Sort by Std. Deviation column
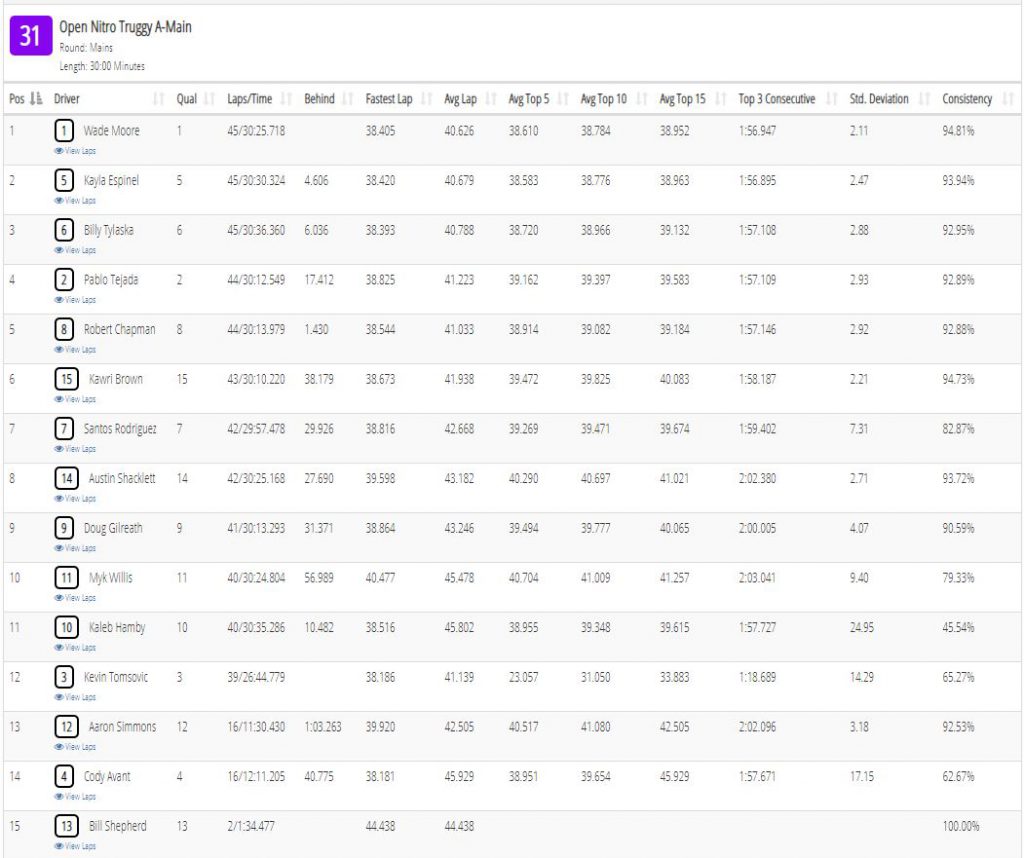The height and width of the screenshot is (858, 1024). (878, 99)
